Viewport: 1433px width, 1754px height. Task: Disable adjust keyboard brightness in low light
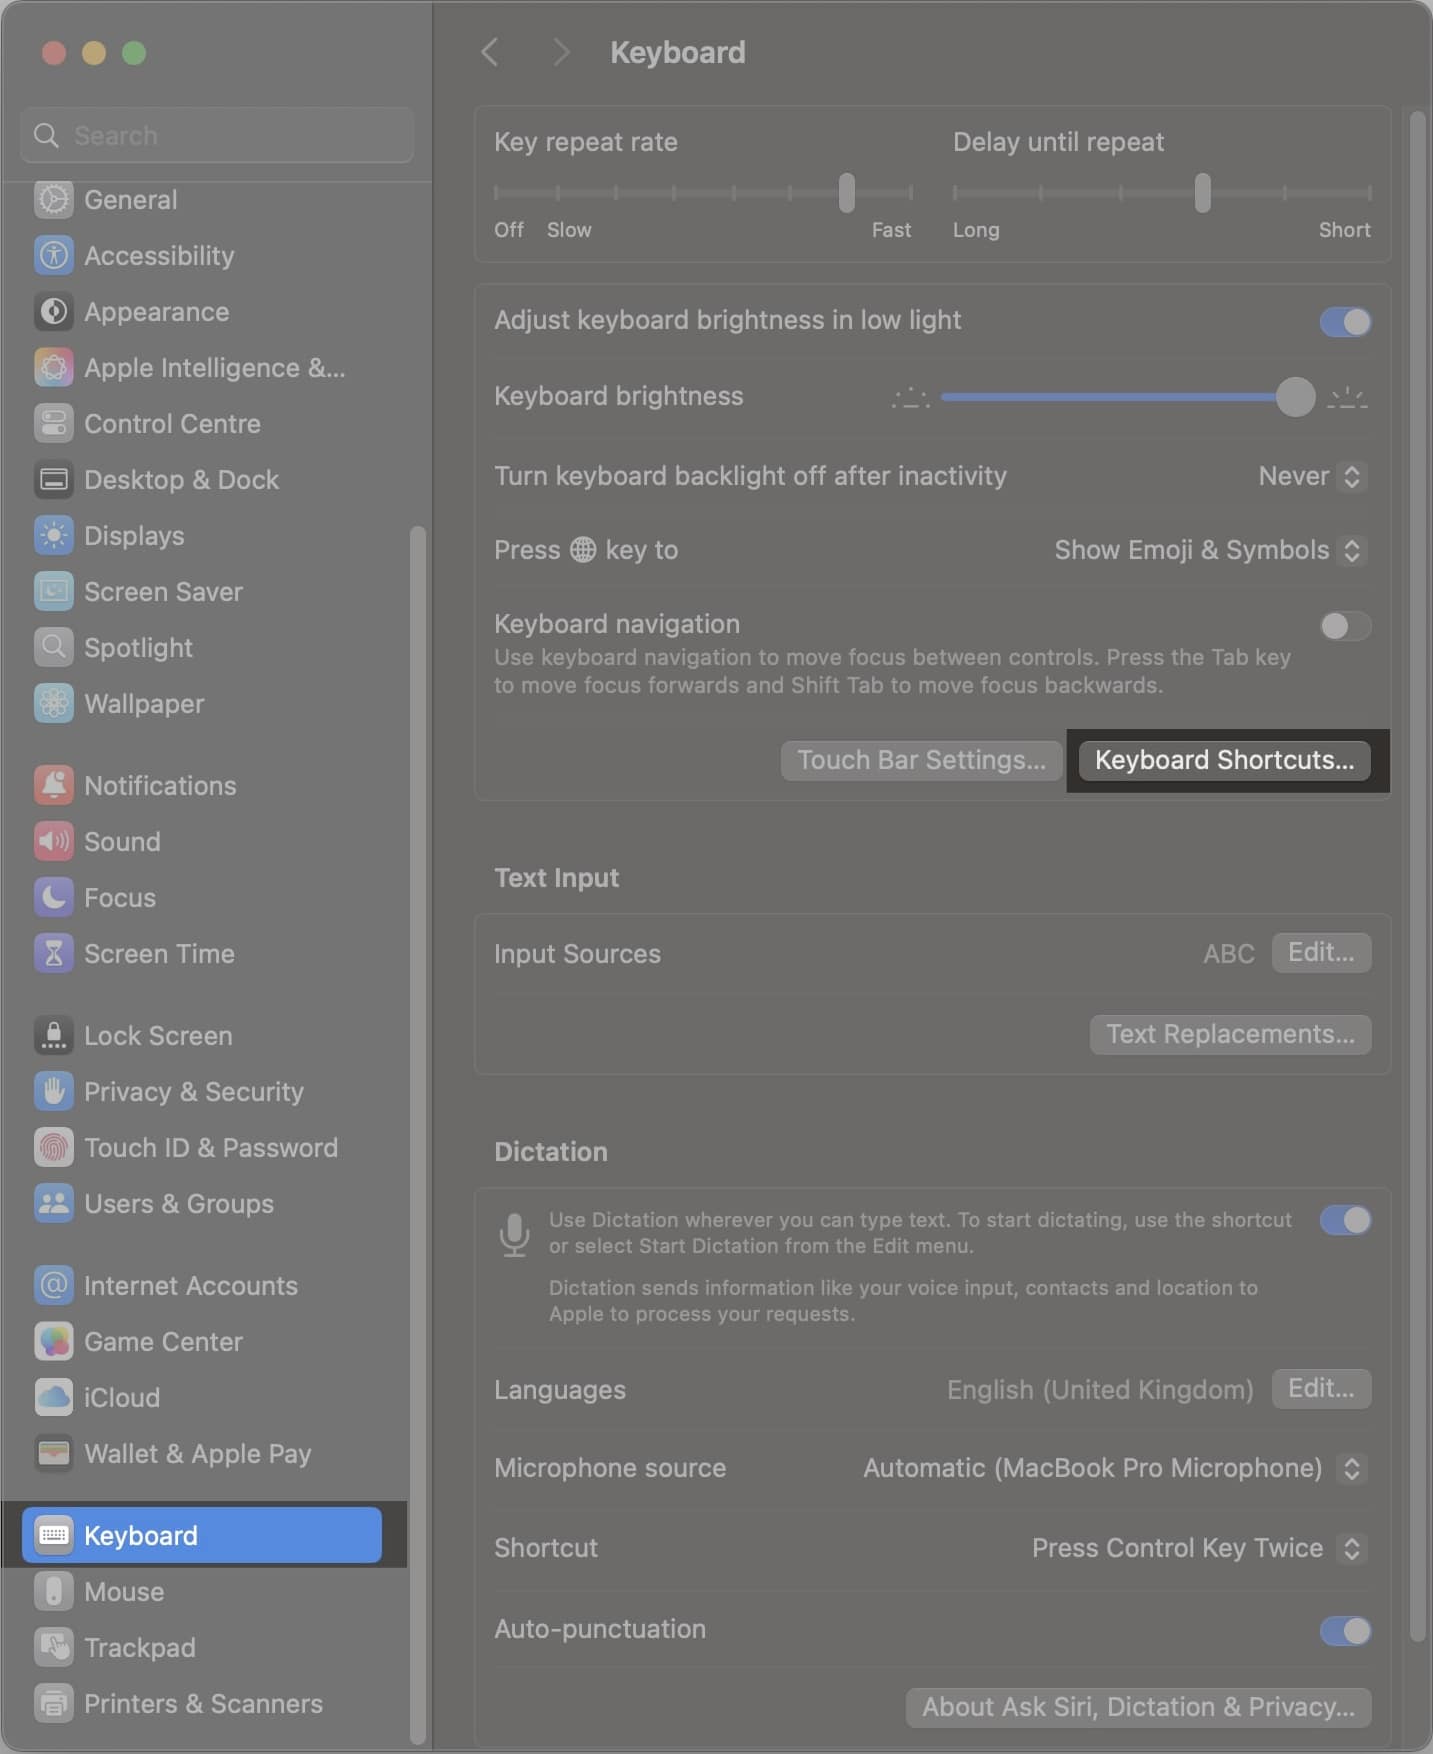1345,322
